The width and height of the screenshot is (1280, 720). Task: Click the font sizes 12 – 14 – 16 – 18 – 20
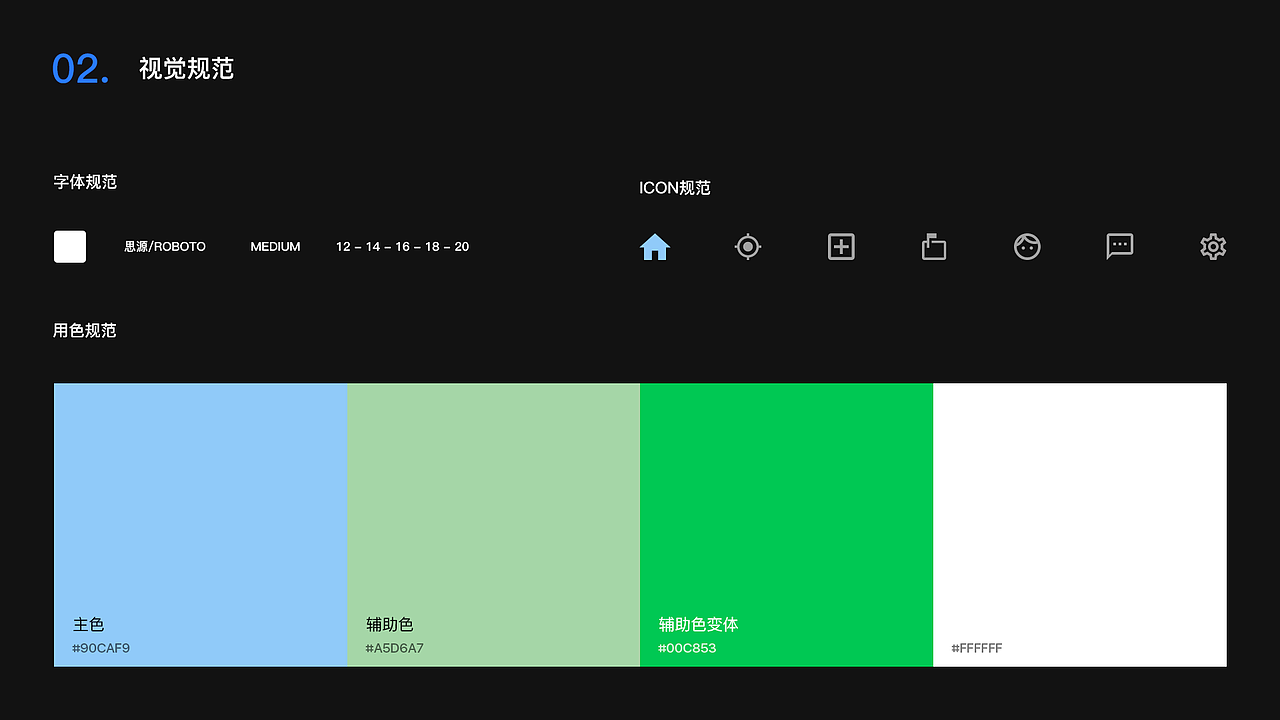(x=402, y=246)
